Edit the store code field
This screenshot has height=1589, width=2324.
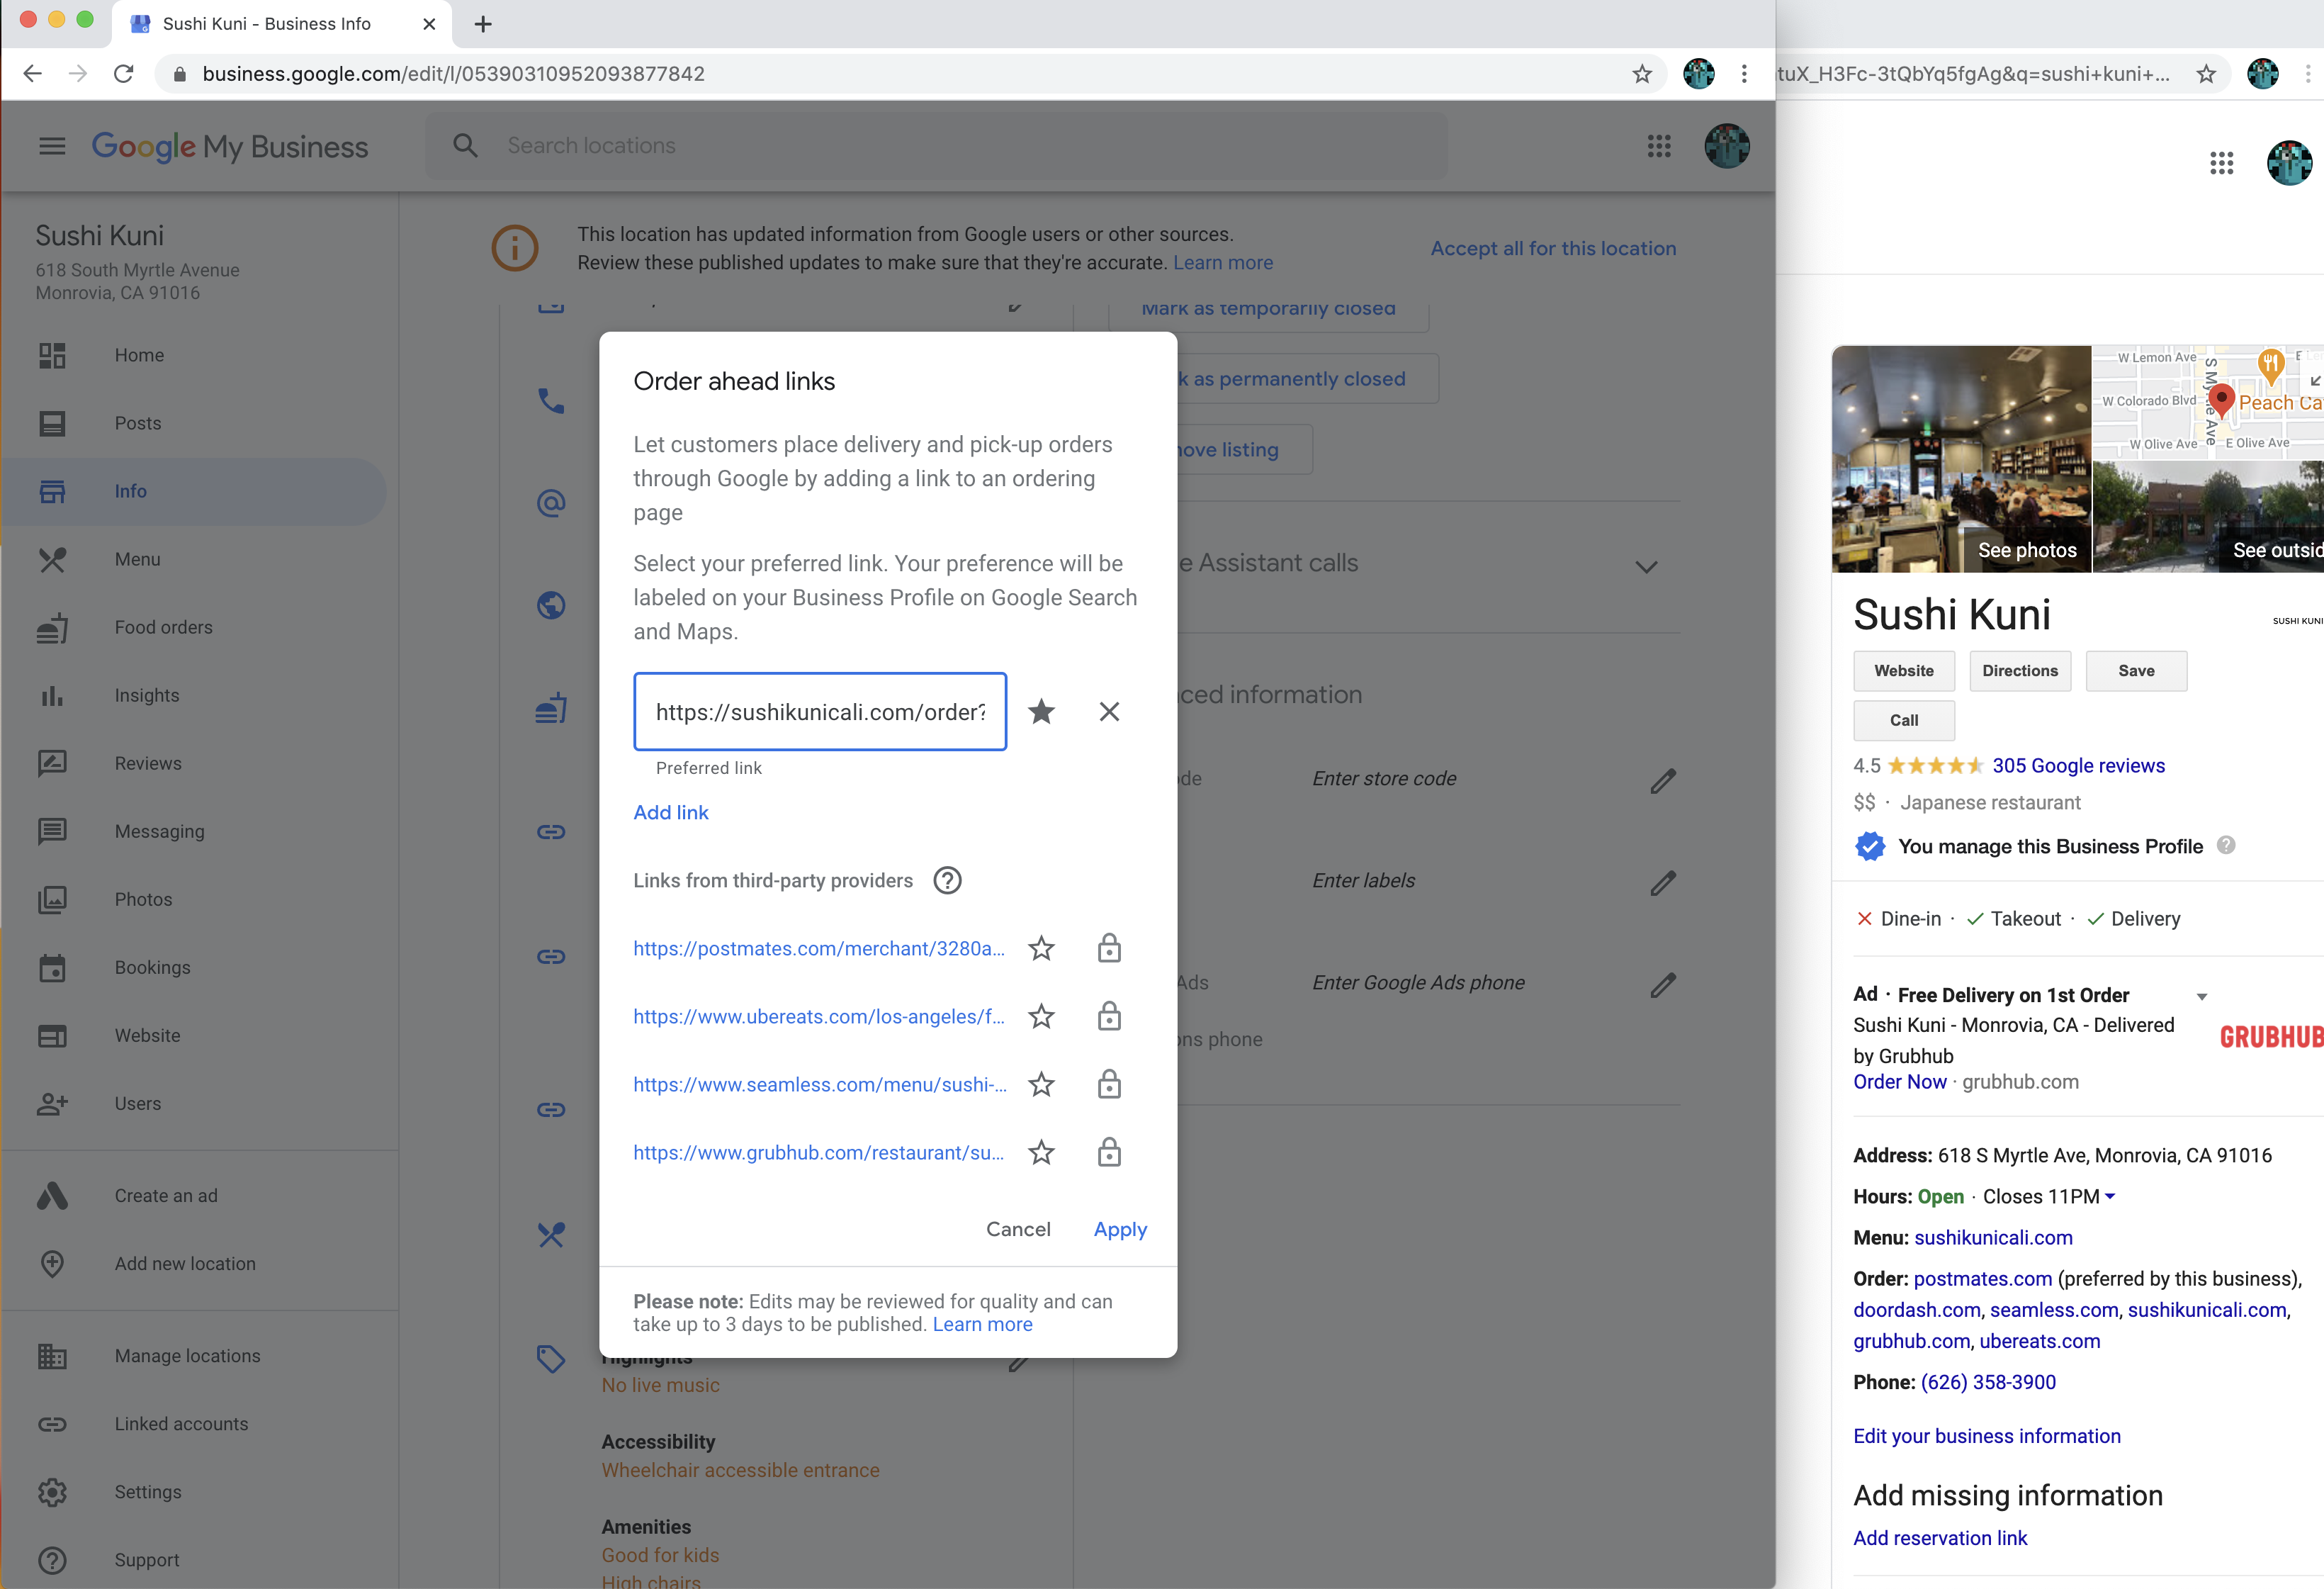tap(1662, 780)
